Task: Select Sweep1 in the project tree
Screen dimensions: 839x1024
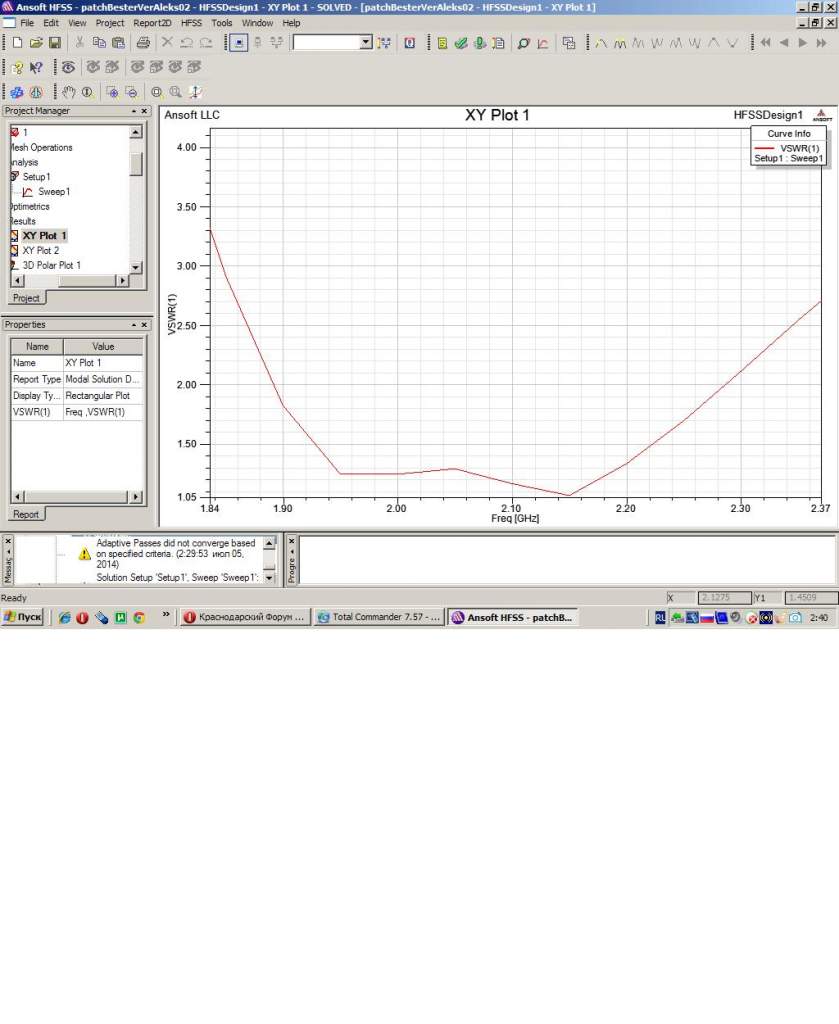Action: click(53, 191)
